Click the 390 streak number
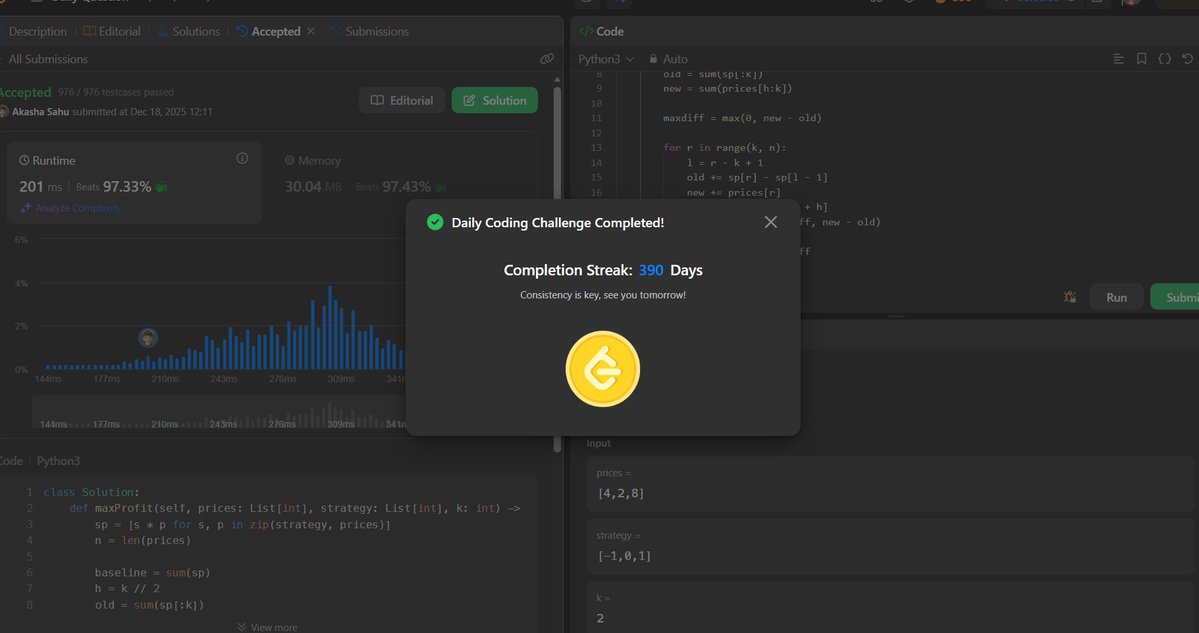This screenshot has width=1199, height=633. (x=651, y=270)
